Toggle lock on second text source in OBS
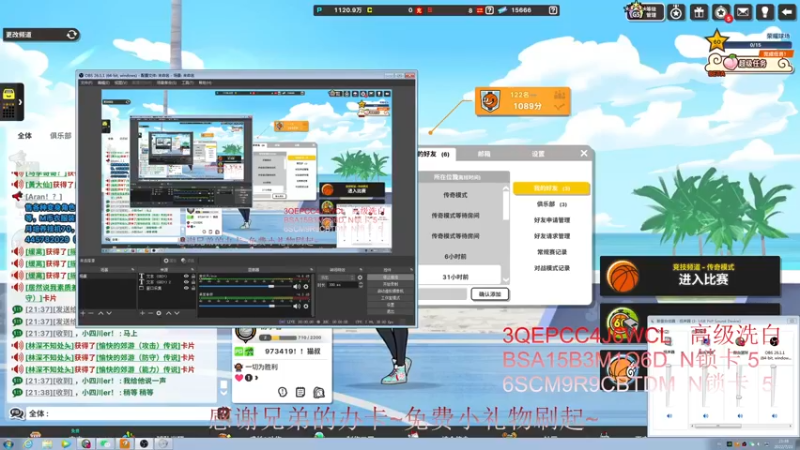Image resolution: width=800 pixels, height=450 pixels. pyautogui.click(x=193, y=282)
